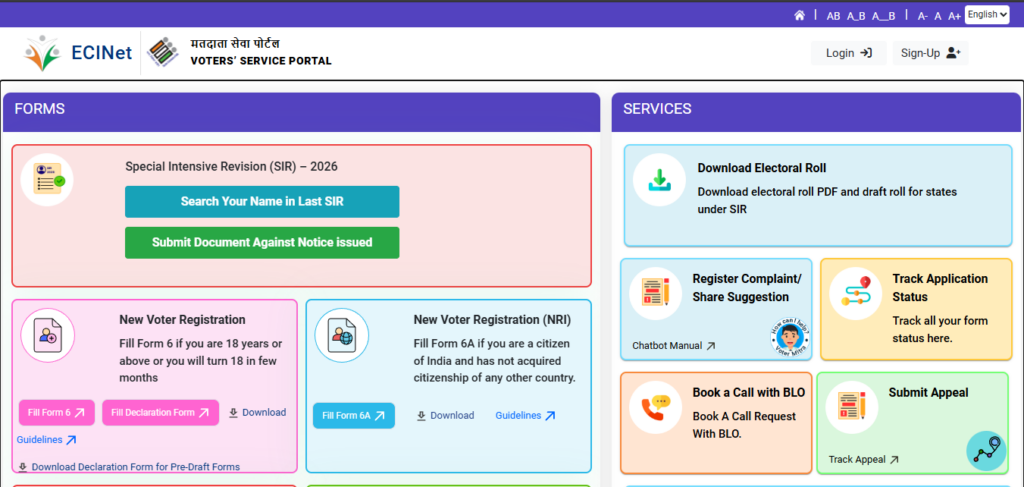The image size is (1024, 487).
Task: Reset font size with plain A
Action: click(938, 16)
